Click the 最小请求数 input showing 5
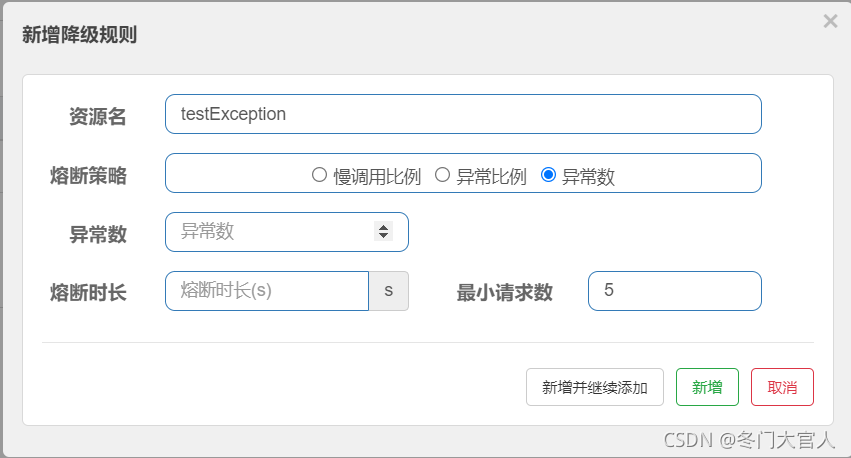 (x=675, y=291)
